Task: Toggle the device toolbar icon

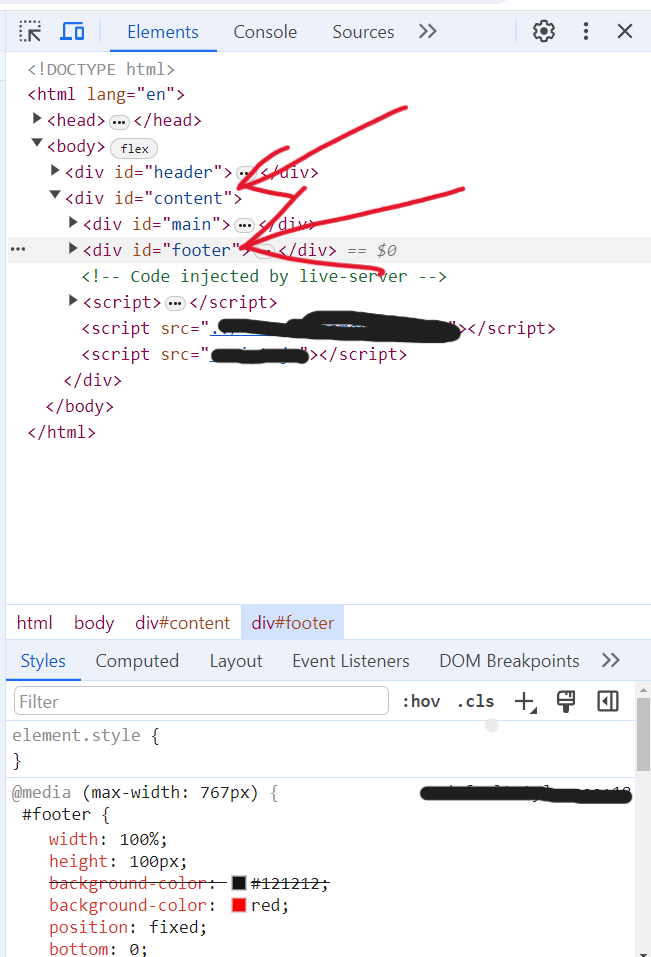Action: coord(72,31)
